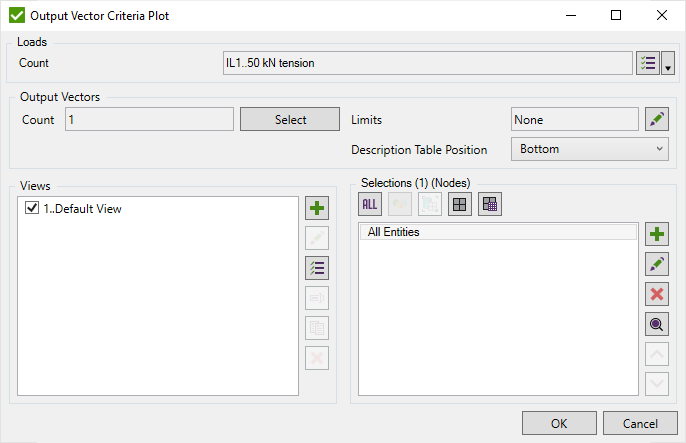Select the All Entities row
The height and width of the screenshot is (443, 686).
tap(498, 232)
